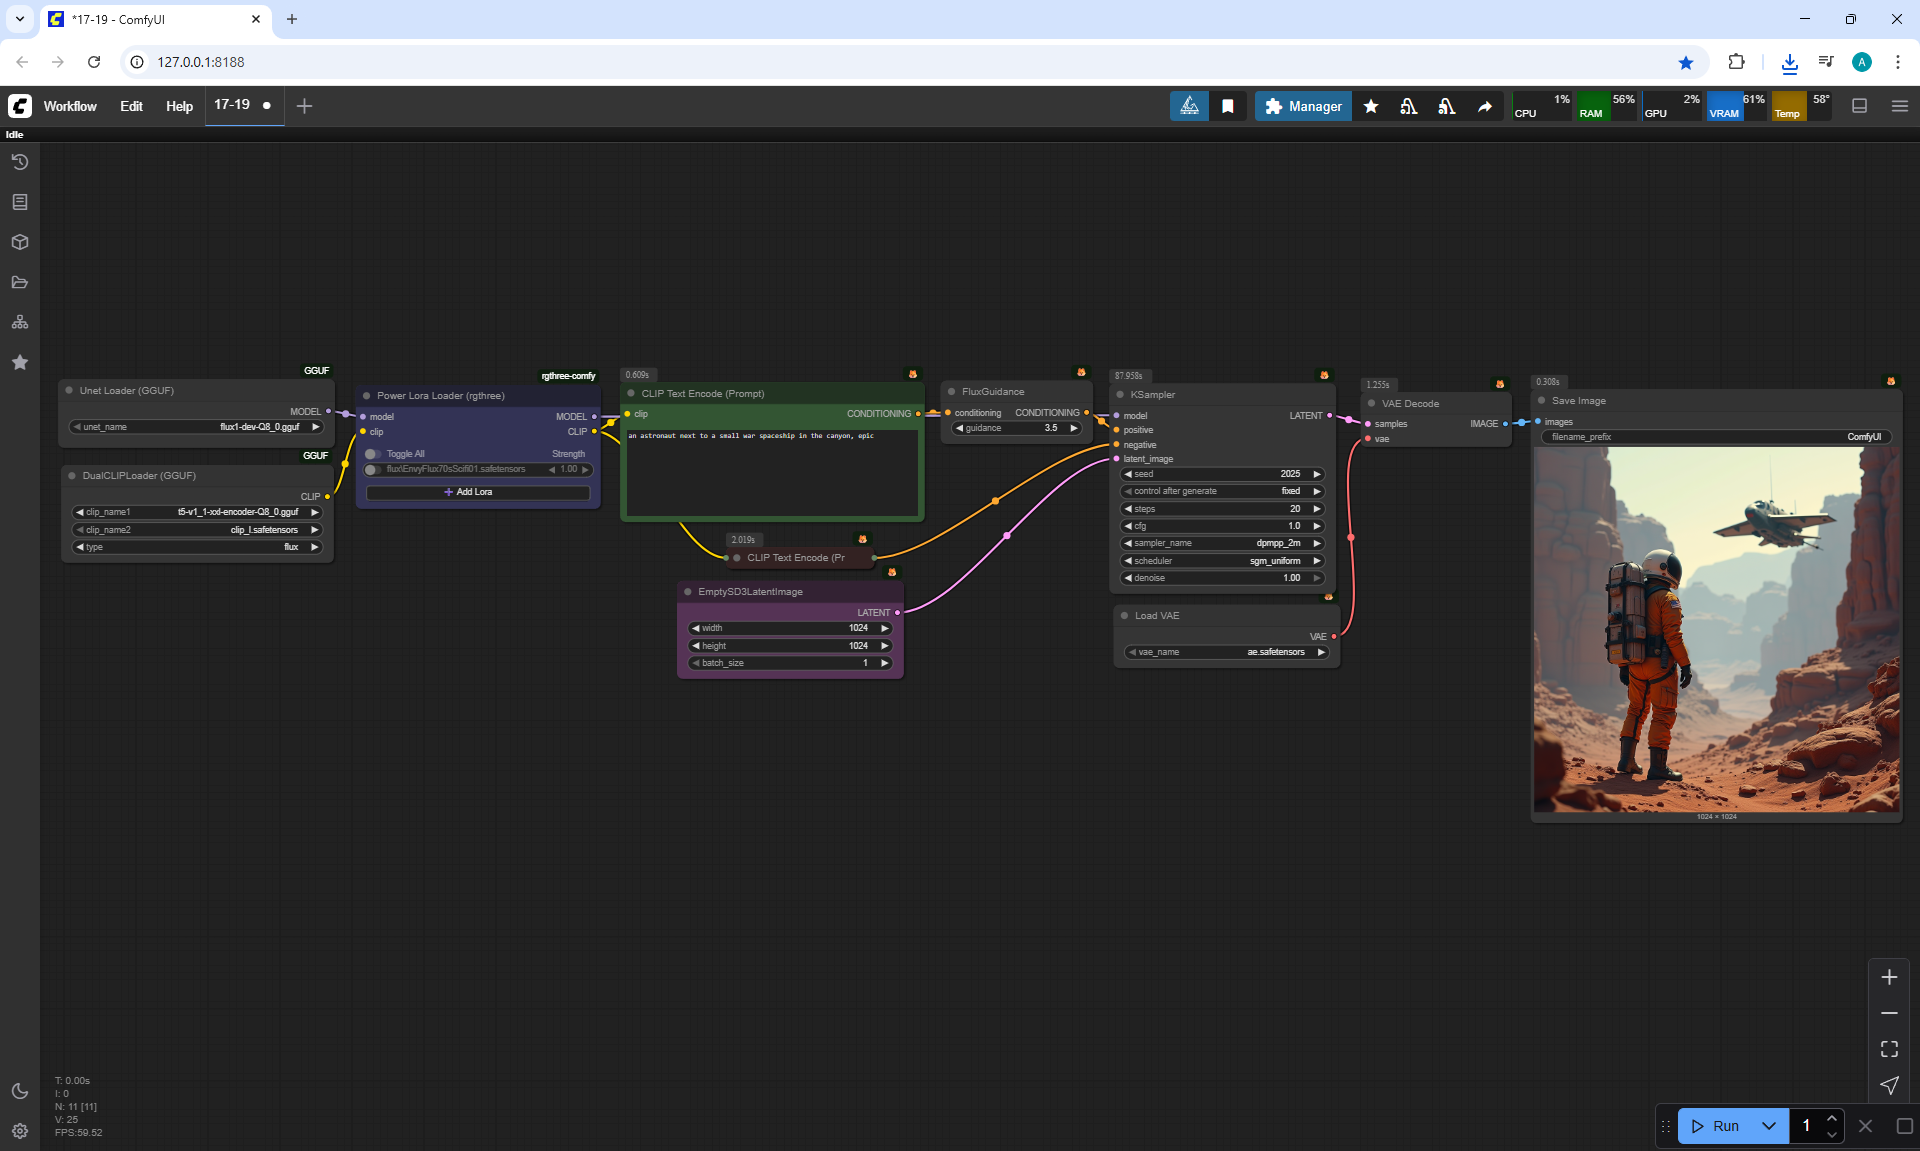Viewport: 1920px width, 1151px height.
Task: Click the astronaut output image preview
Action: coord(1716,629)
